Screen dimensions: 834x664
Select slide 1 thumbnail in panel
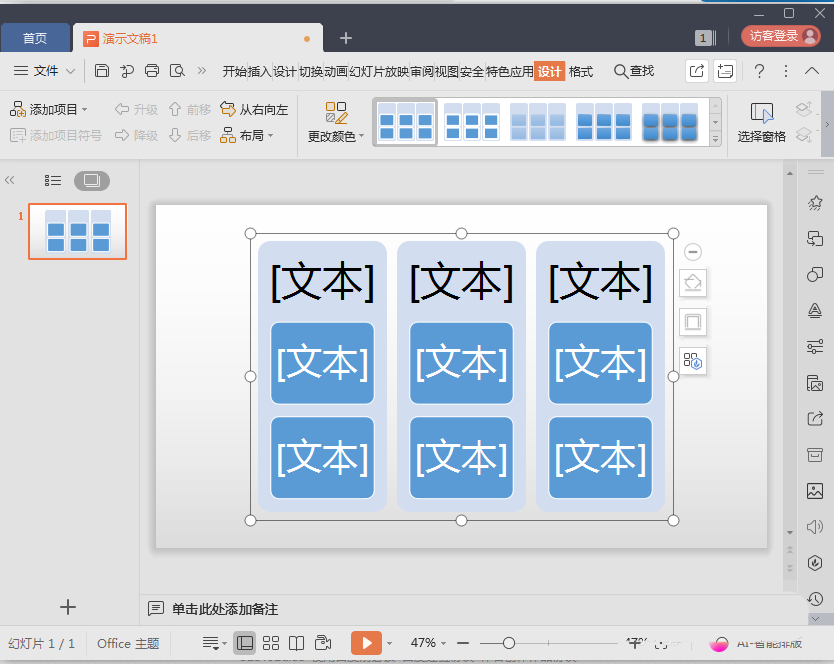pyautogui.click(x=77, y=231)
